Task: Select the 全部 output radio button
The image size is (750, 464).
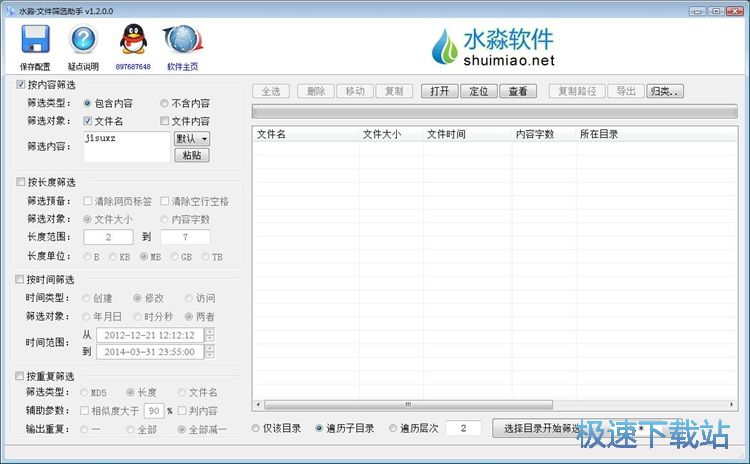Action: pos(130,430)
